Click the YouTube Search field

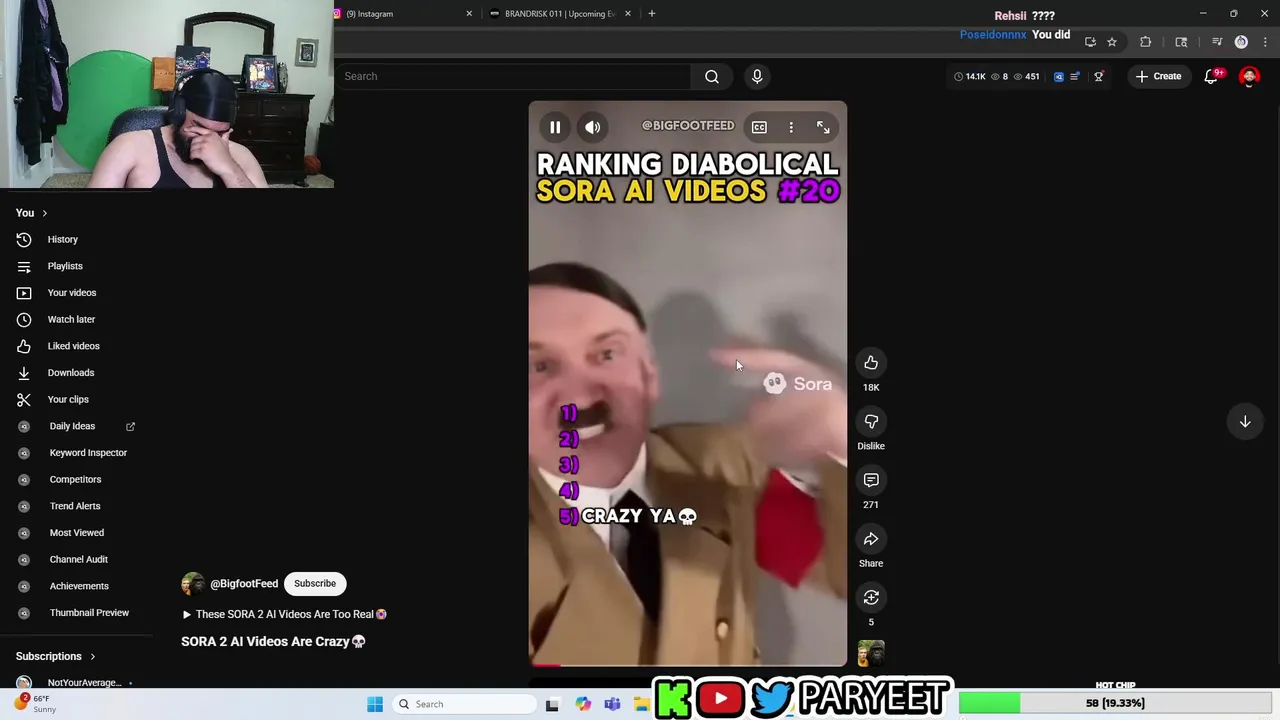click(x=513, y=76)
